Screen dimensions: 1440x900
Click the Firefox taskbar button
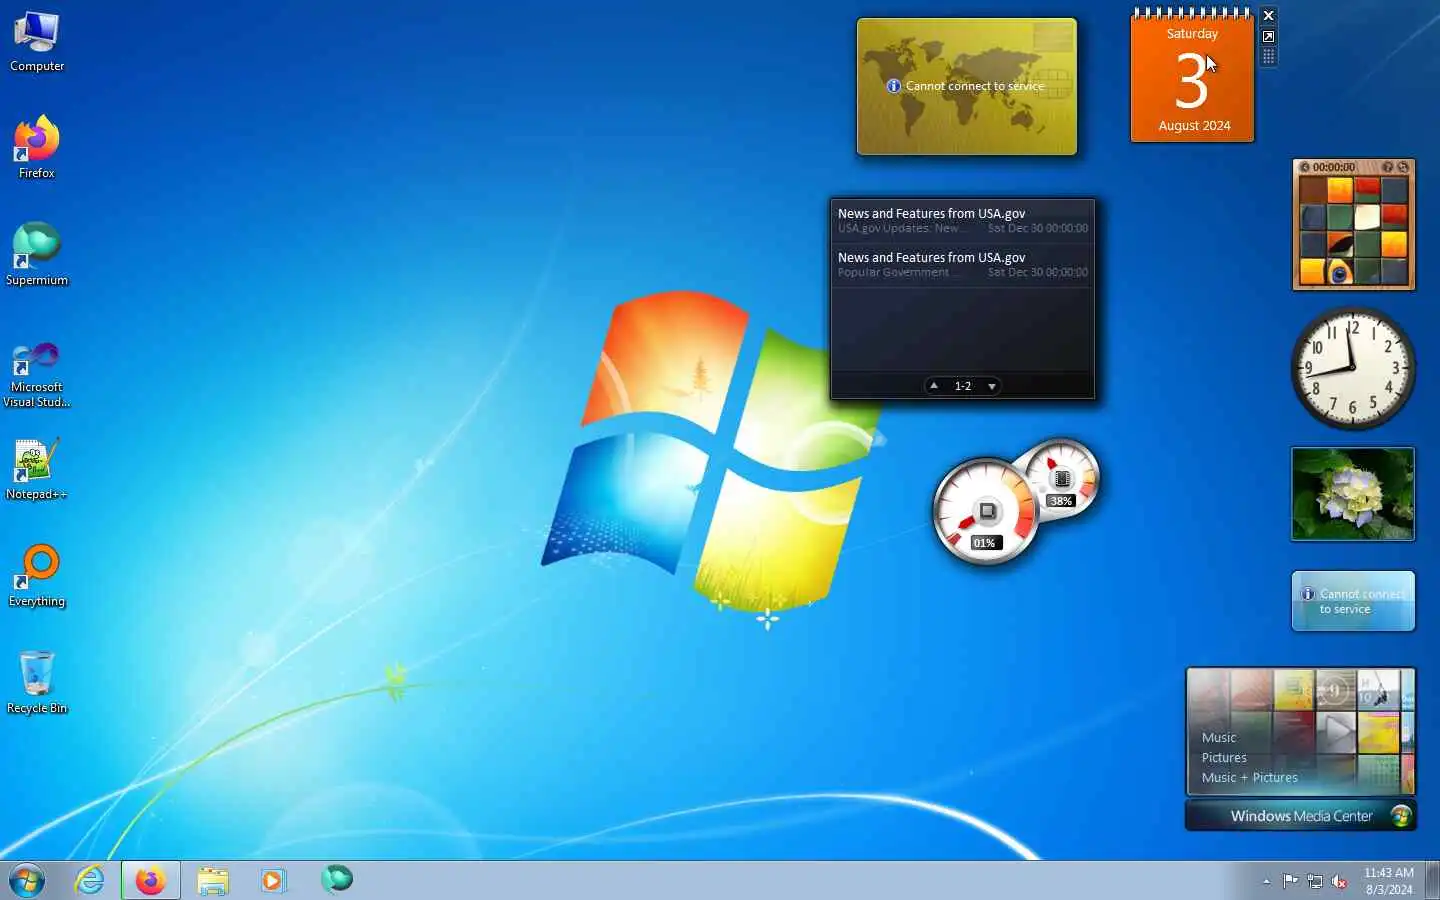(151, 881)
